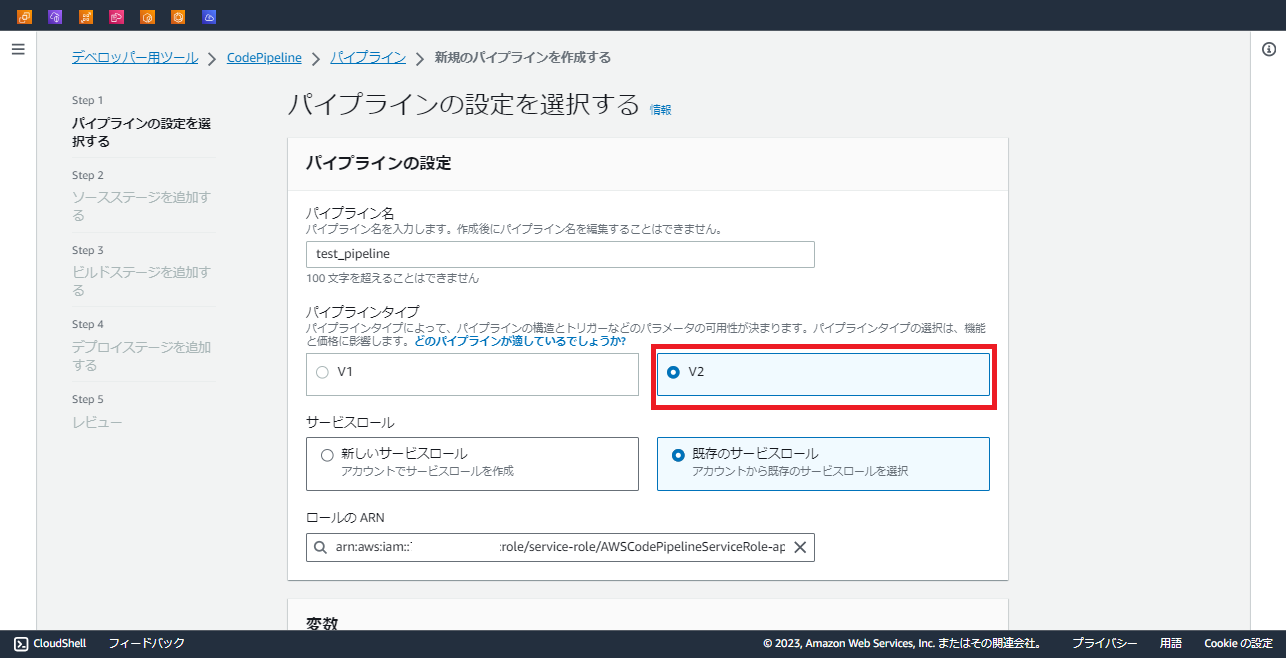Click the サービスロール label

click(x=350, y=422)
